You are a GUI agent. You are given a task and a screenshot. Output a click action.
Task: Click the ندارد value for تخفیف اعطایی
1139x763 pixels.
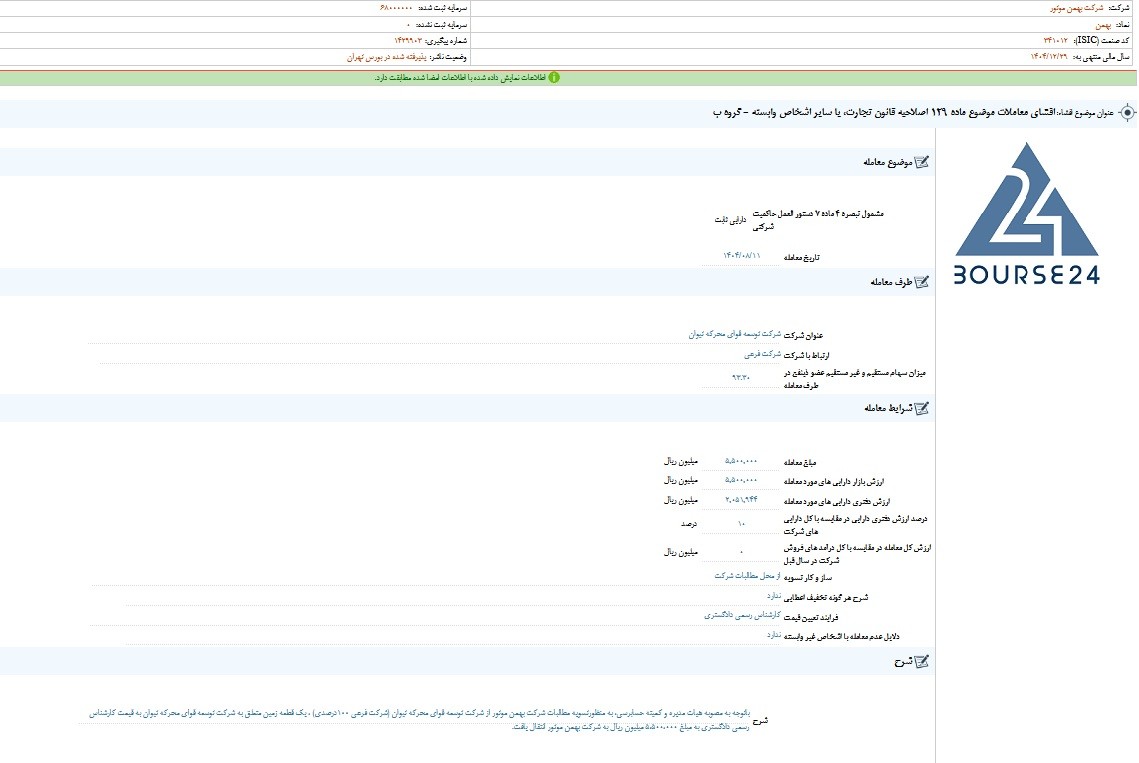(x=774, y=596)
